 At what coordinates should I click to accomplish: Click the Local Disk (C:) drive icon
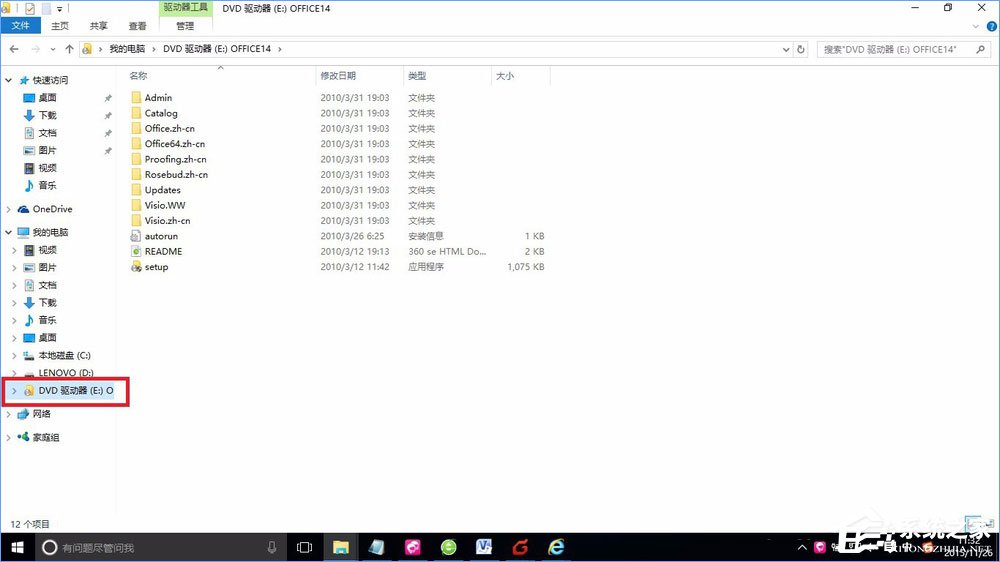(29, 355)
